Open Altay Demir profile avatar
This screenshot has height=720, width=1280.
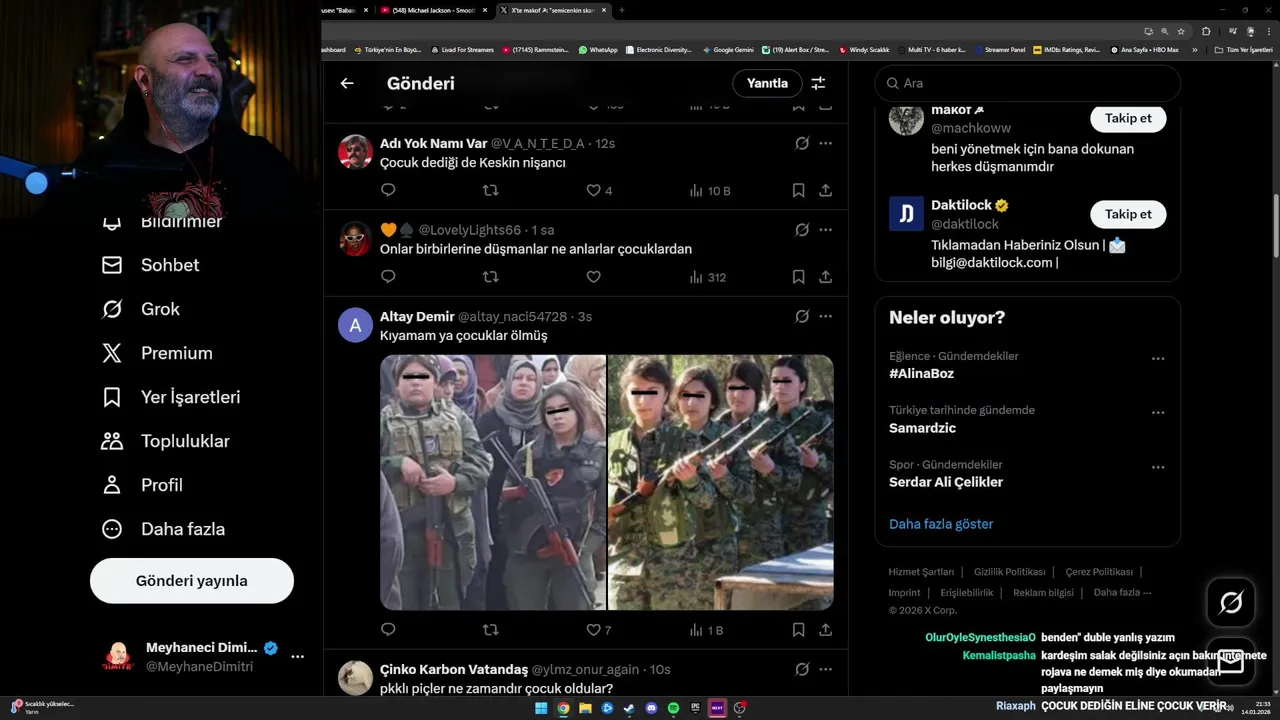coord(355,325)
